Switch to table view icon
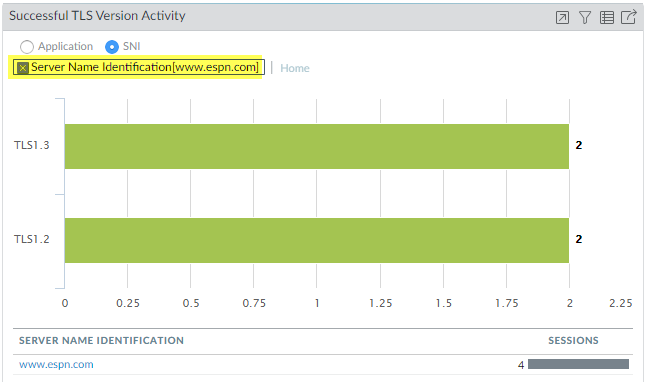Image resolution: width=646 pixels, height=382 pixels. [607, 18]
